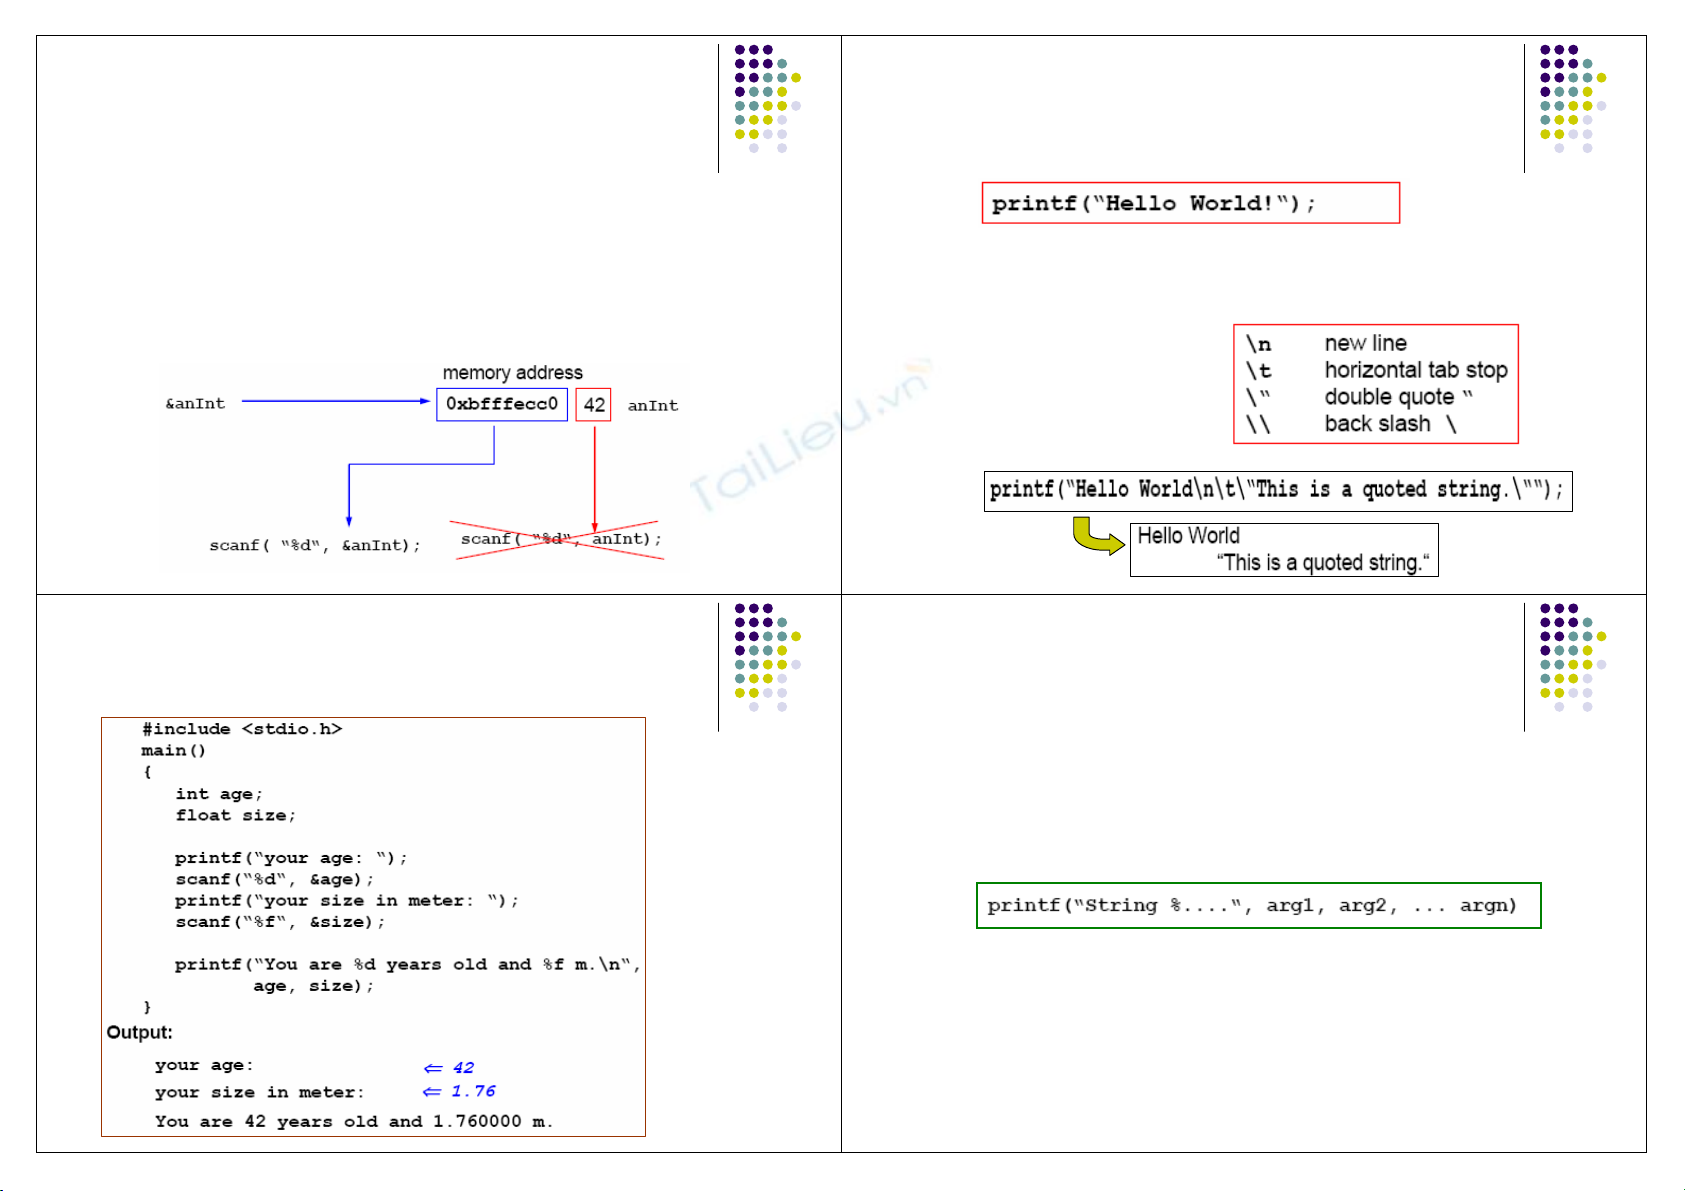Click the "This is a quoted string." output text

[1322, 563]
